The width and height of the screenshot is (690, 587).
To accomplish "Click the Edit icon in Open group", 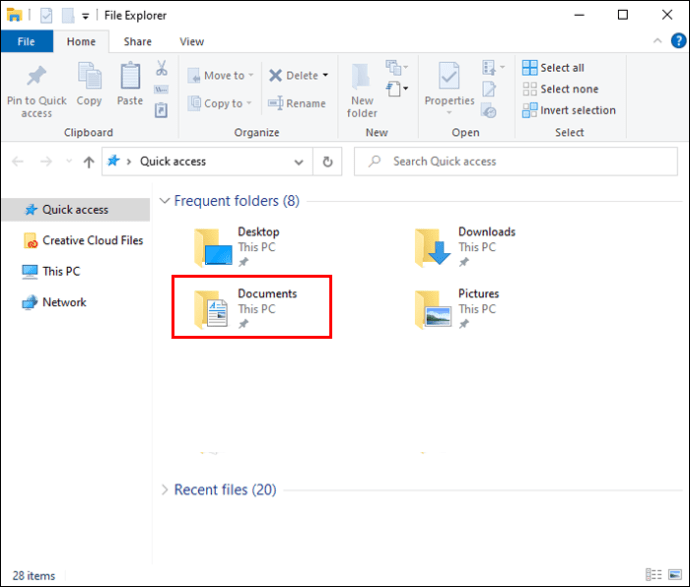I will point(489,89).
